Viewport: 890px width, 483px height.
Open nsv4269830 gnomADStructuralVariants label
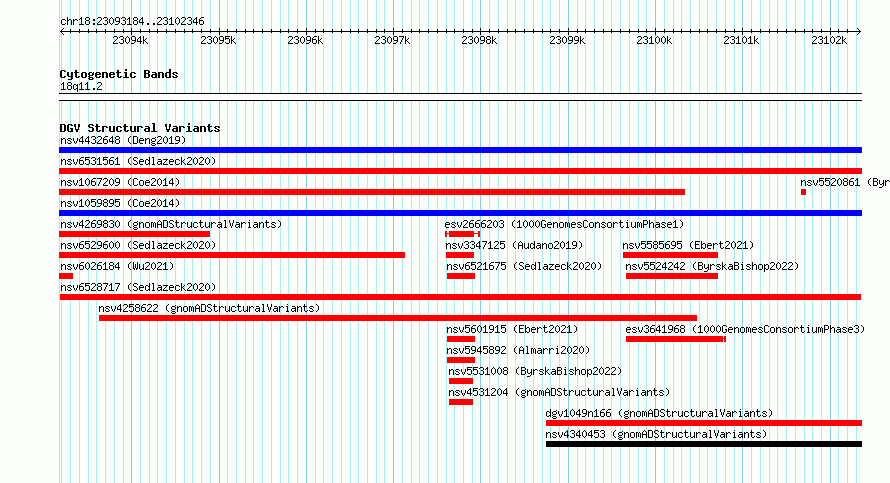click(171, 224)
